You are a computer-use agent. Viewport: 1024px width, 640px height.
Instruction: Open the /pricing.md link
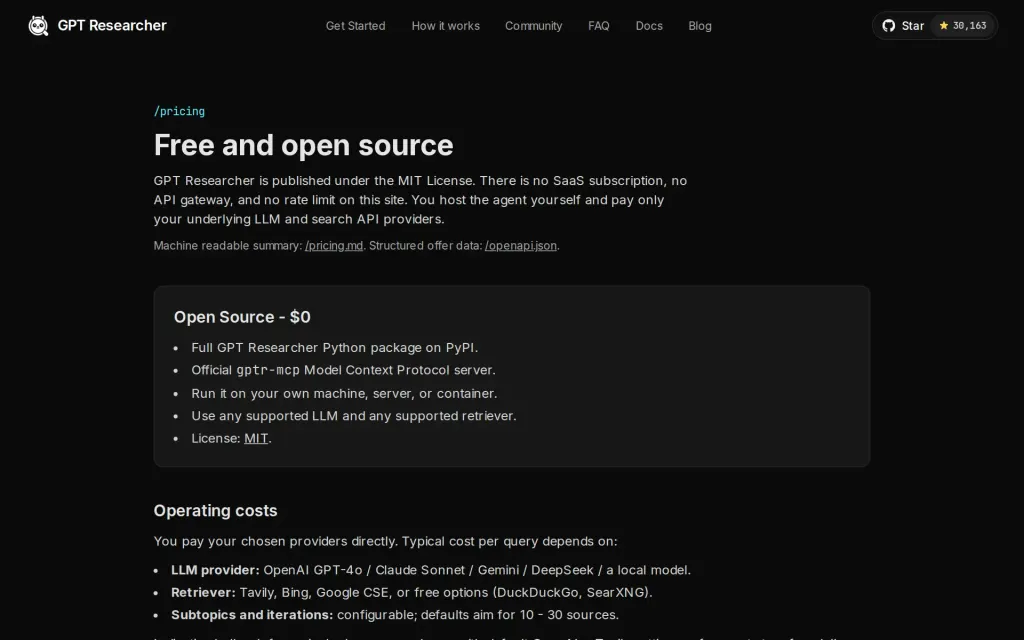coord(334,246)
